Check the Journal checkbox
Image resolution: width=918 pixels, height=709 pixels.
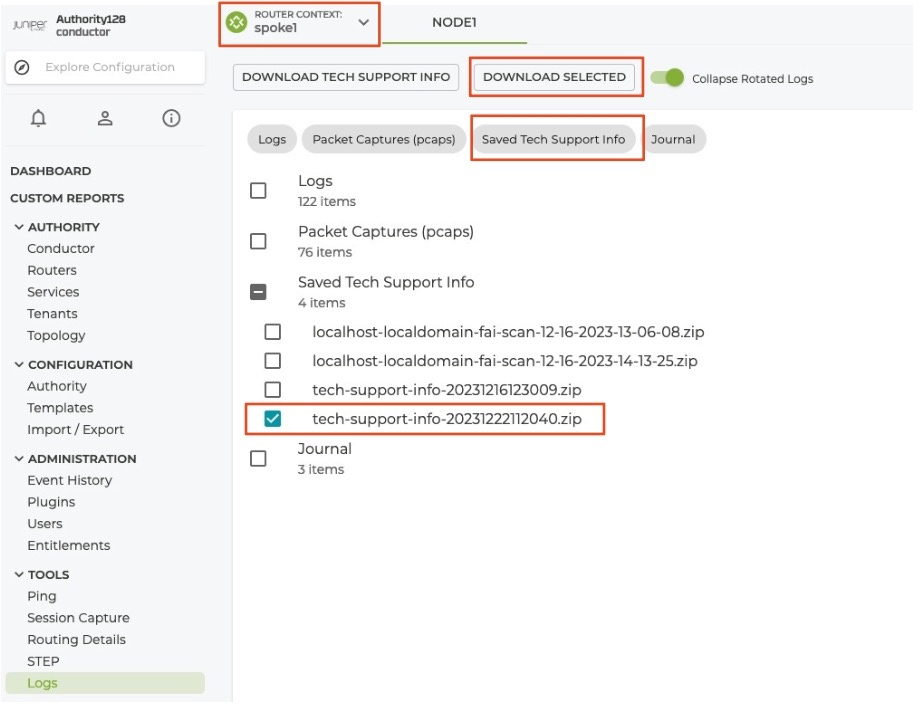click(x=258, y=458)
